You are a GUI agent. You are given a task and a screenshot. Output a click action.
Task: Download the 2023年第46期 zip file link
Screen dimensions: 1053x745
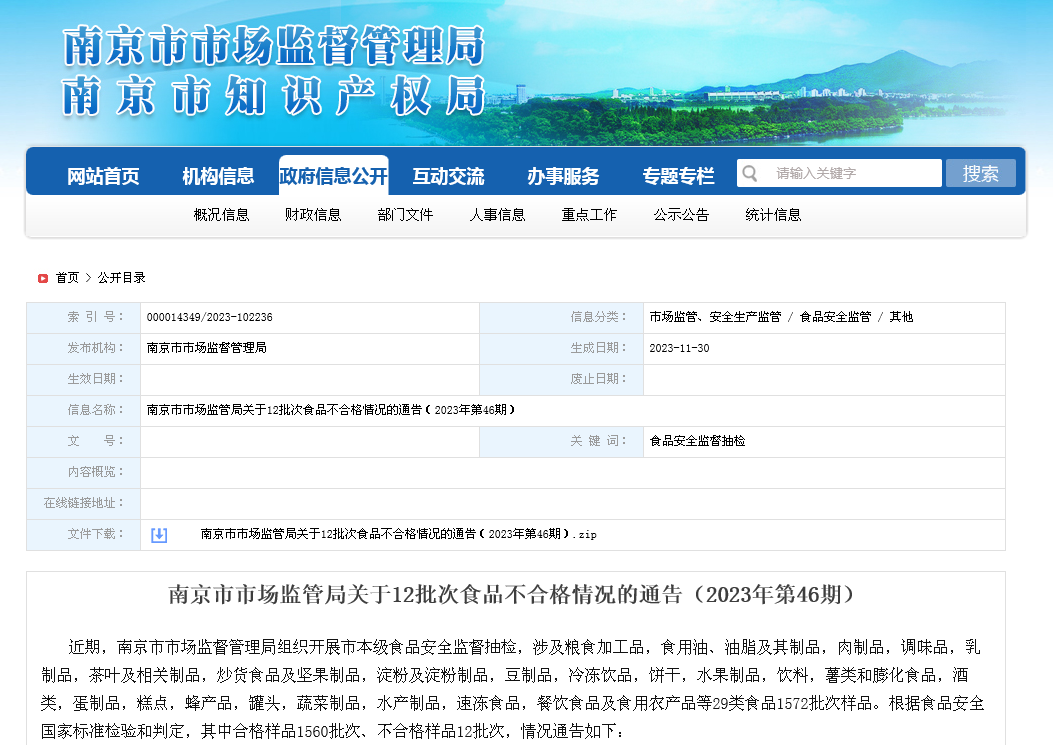tap(398, 535)
